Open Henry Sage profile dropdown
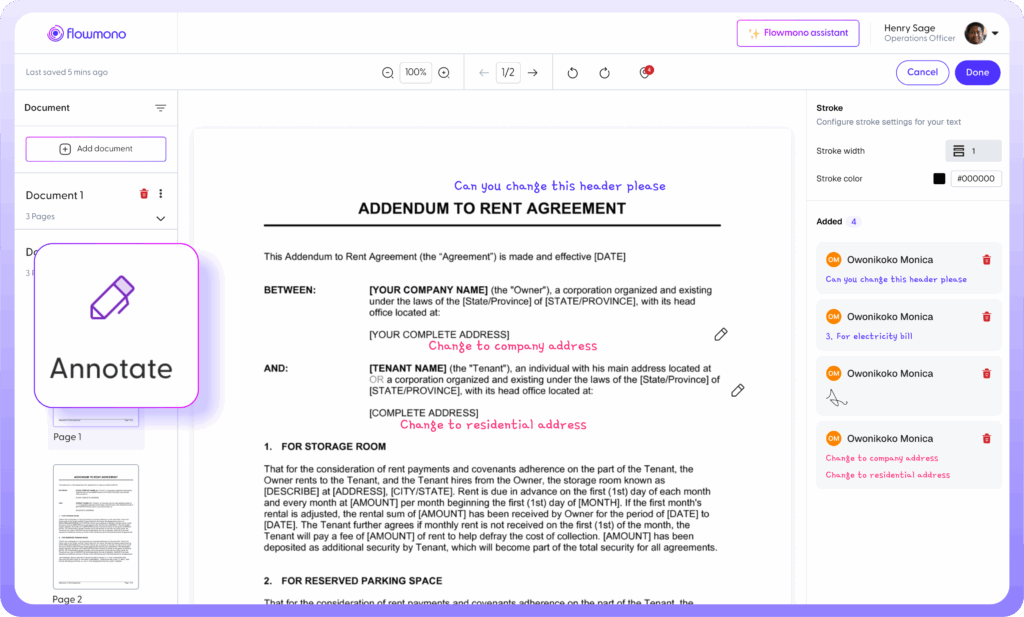Viewport: 1024px width, 617px height. coord(995,33)
